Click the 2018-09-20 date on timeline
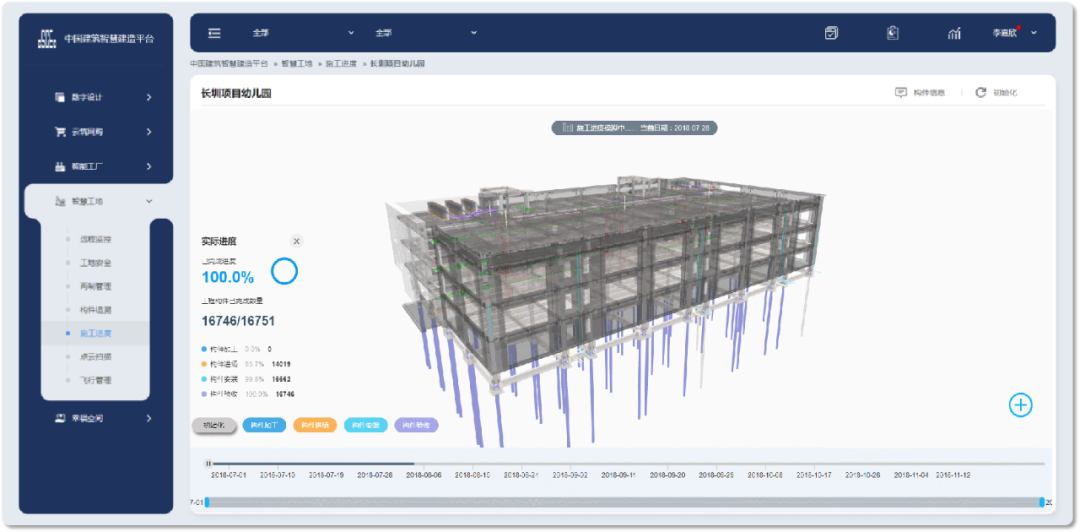1080x532 pixels. pos(665,476)
